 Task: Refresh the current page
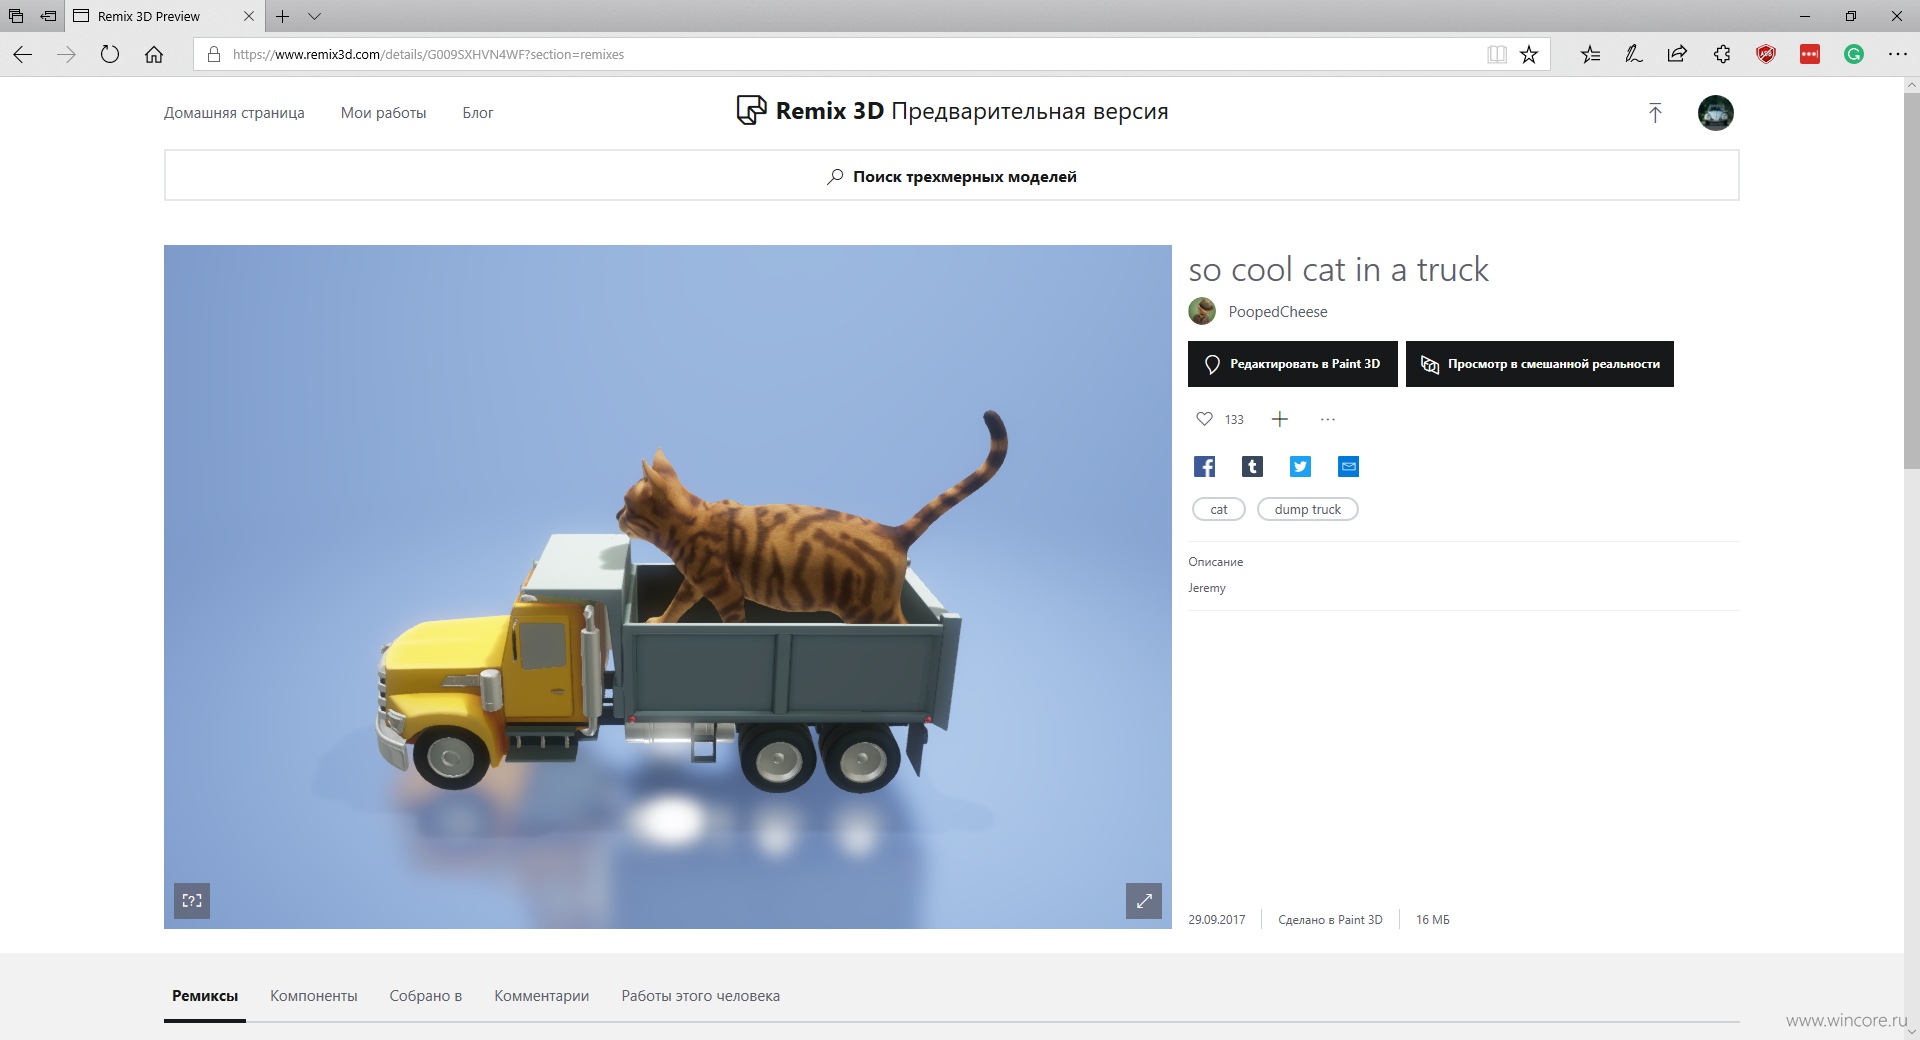coord(110,54)
